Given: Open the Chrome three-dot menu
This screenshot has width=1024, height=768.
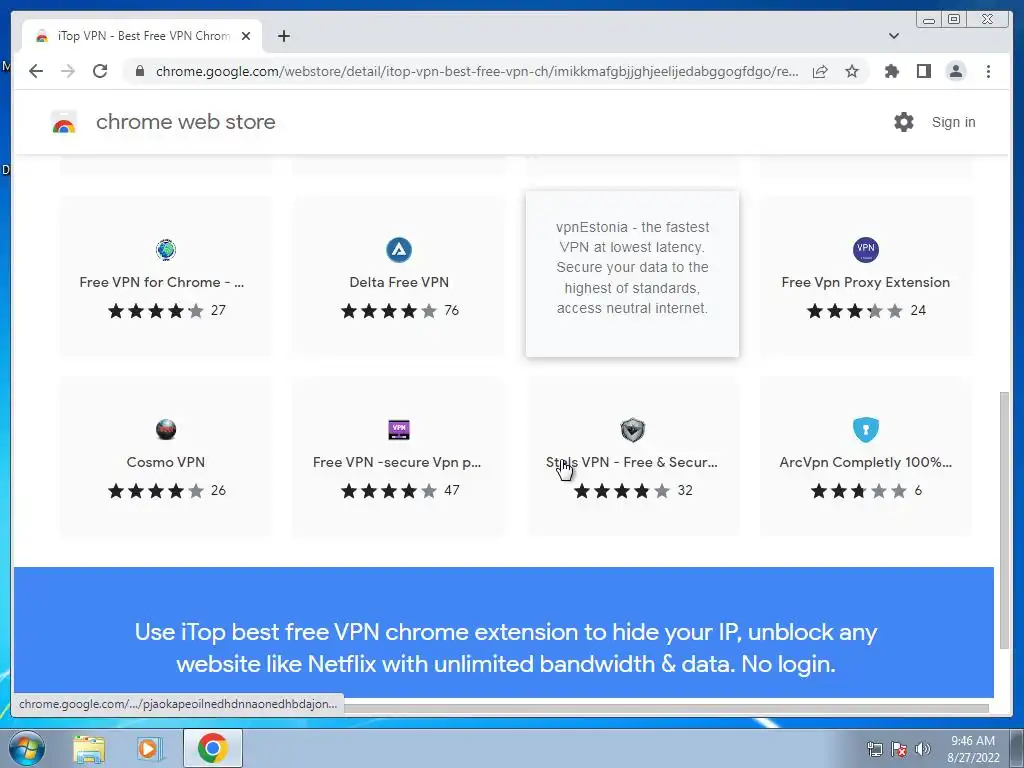Looking at the screenshot, I should [x=988, y=71].
